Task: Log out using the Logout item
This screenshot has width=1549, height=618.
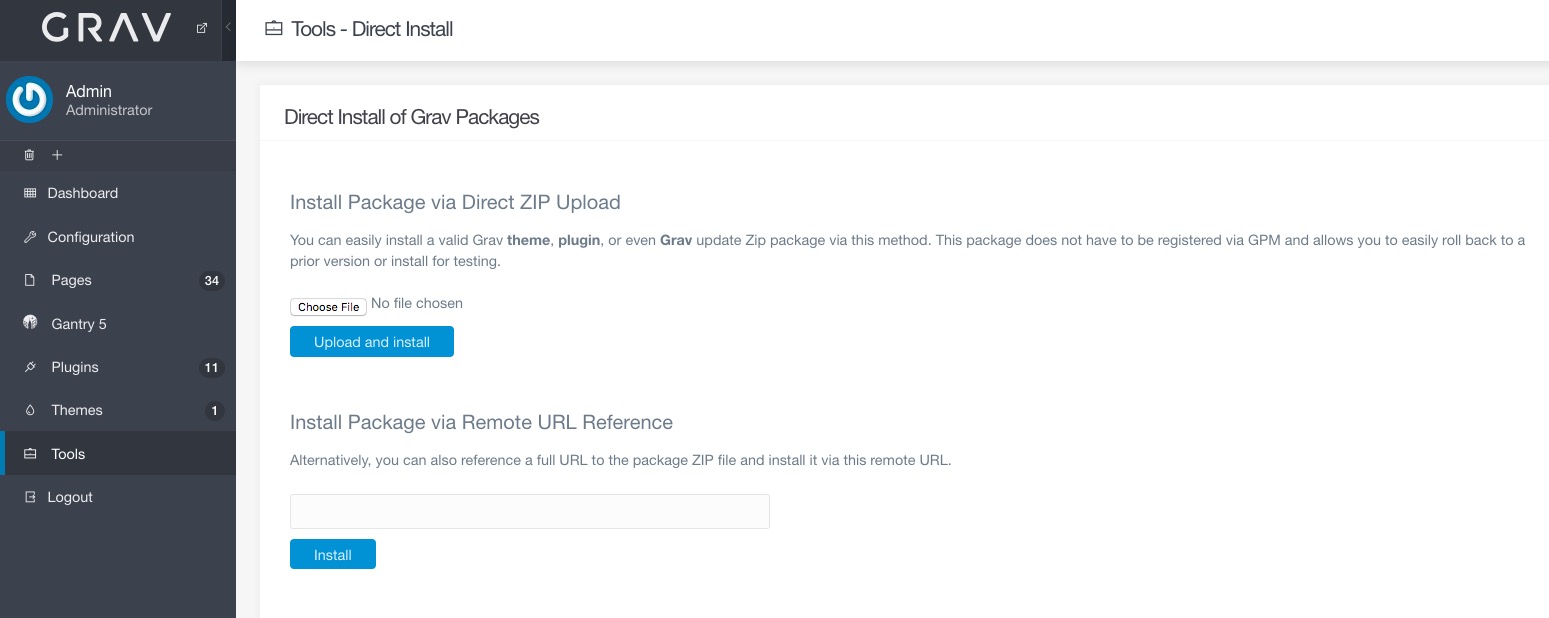Action: (x=70, y=497)
